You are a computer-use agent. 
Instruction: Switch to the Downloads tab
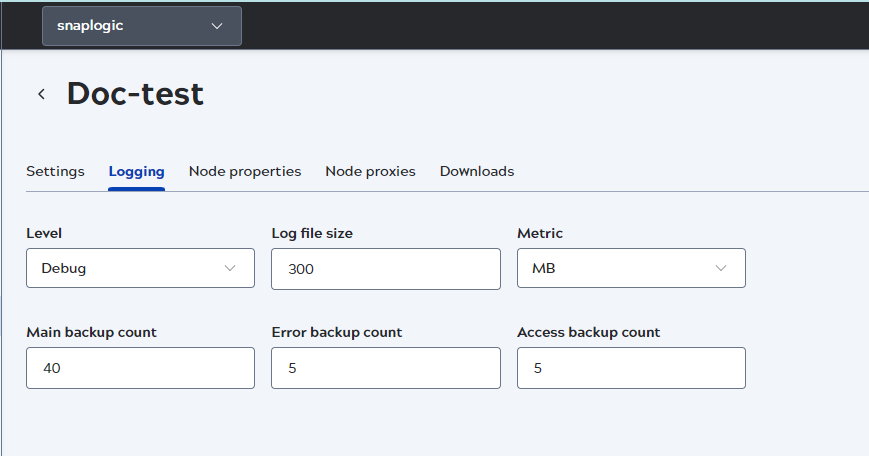click(477, 171)
